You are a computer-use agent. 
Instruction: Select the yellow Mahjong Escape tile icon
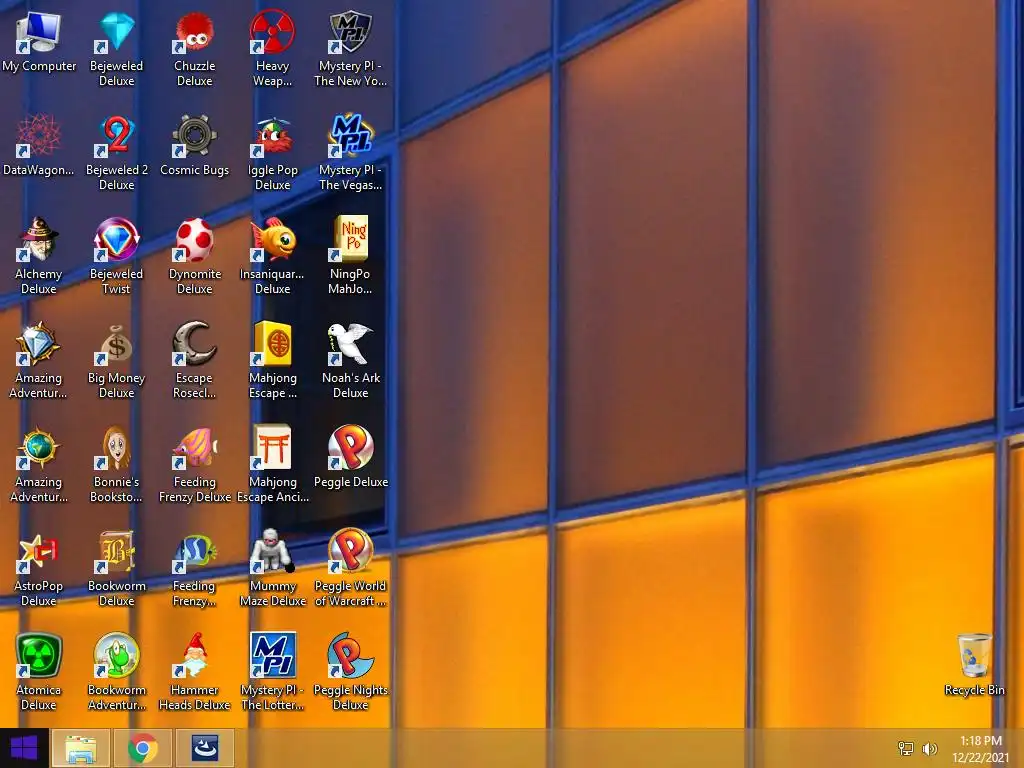272,344
